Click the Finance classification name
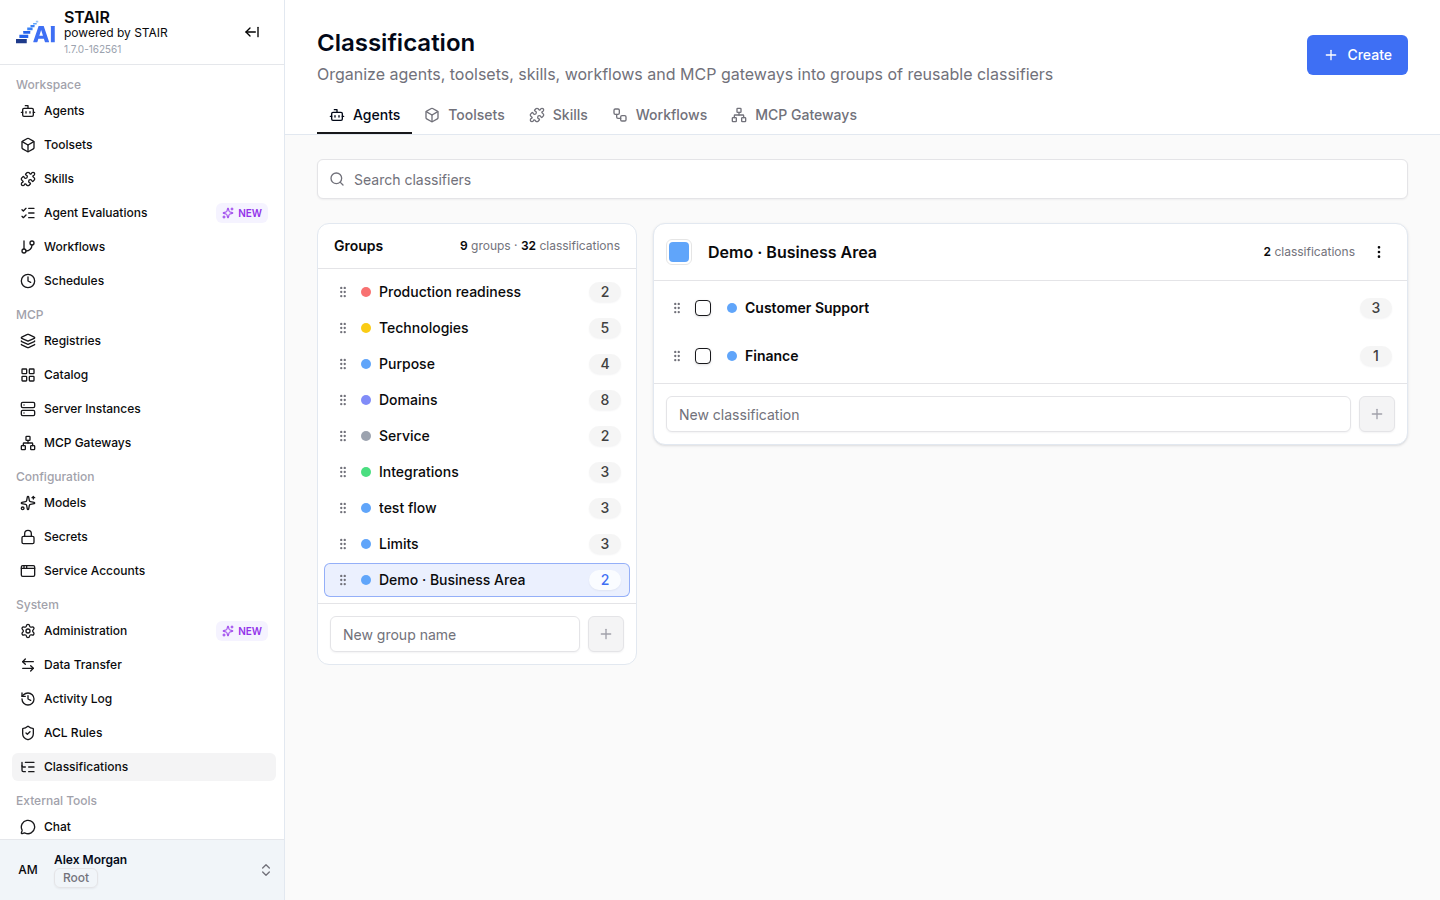1440x900 pixels. (x=771, y=356)
